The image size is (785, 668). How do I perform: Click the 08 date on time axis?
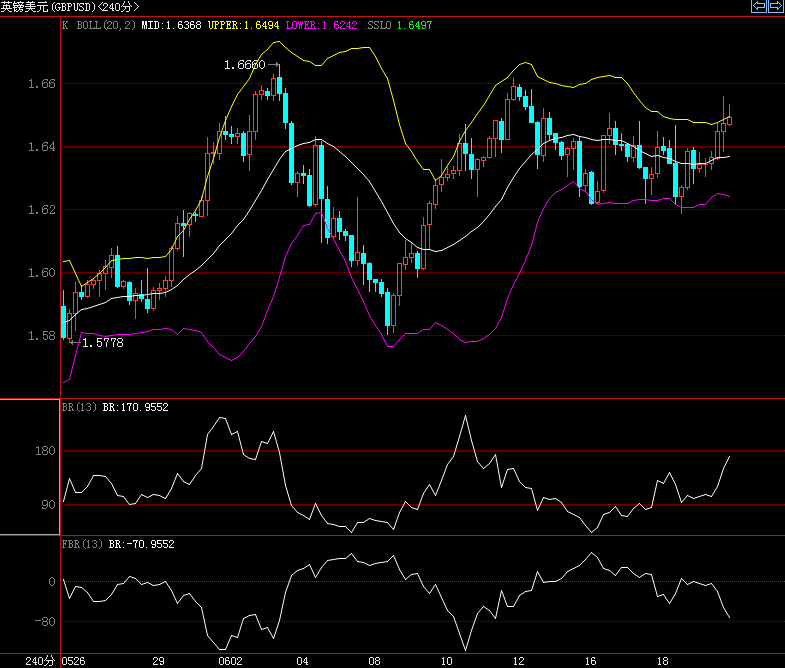pos(374,661)
